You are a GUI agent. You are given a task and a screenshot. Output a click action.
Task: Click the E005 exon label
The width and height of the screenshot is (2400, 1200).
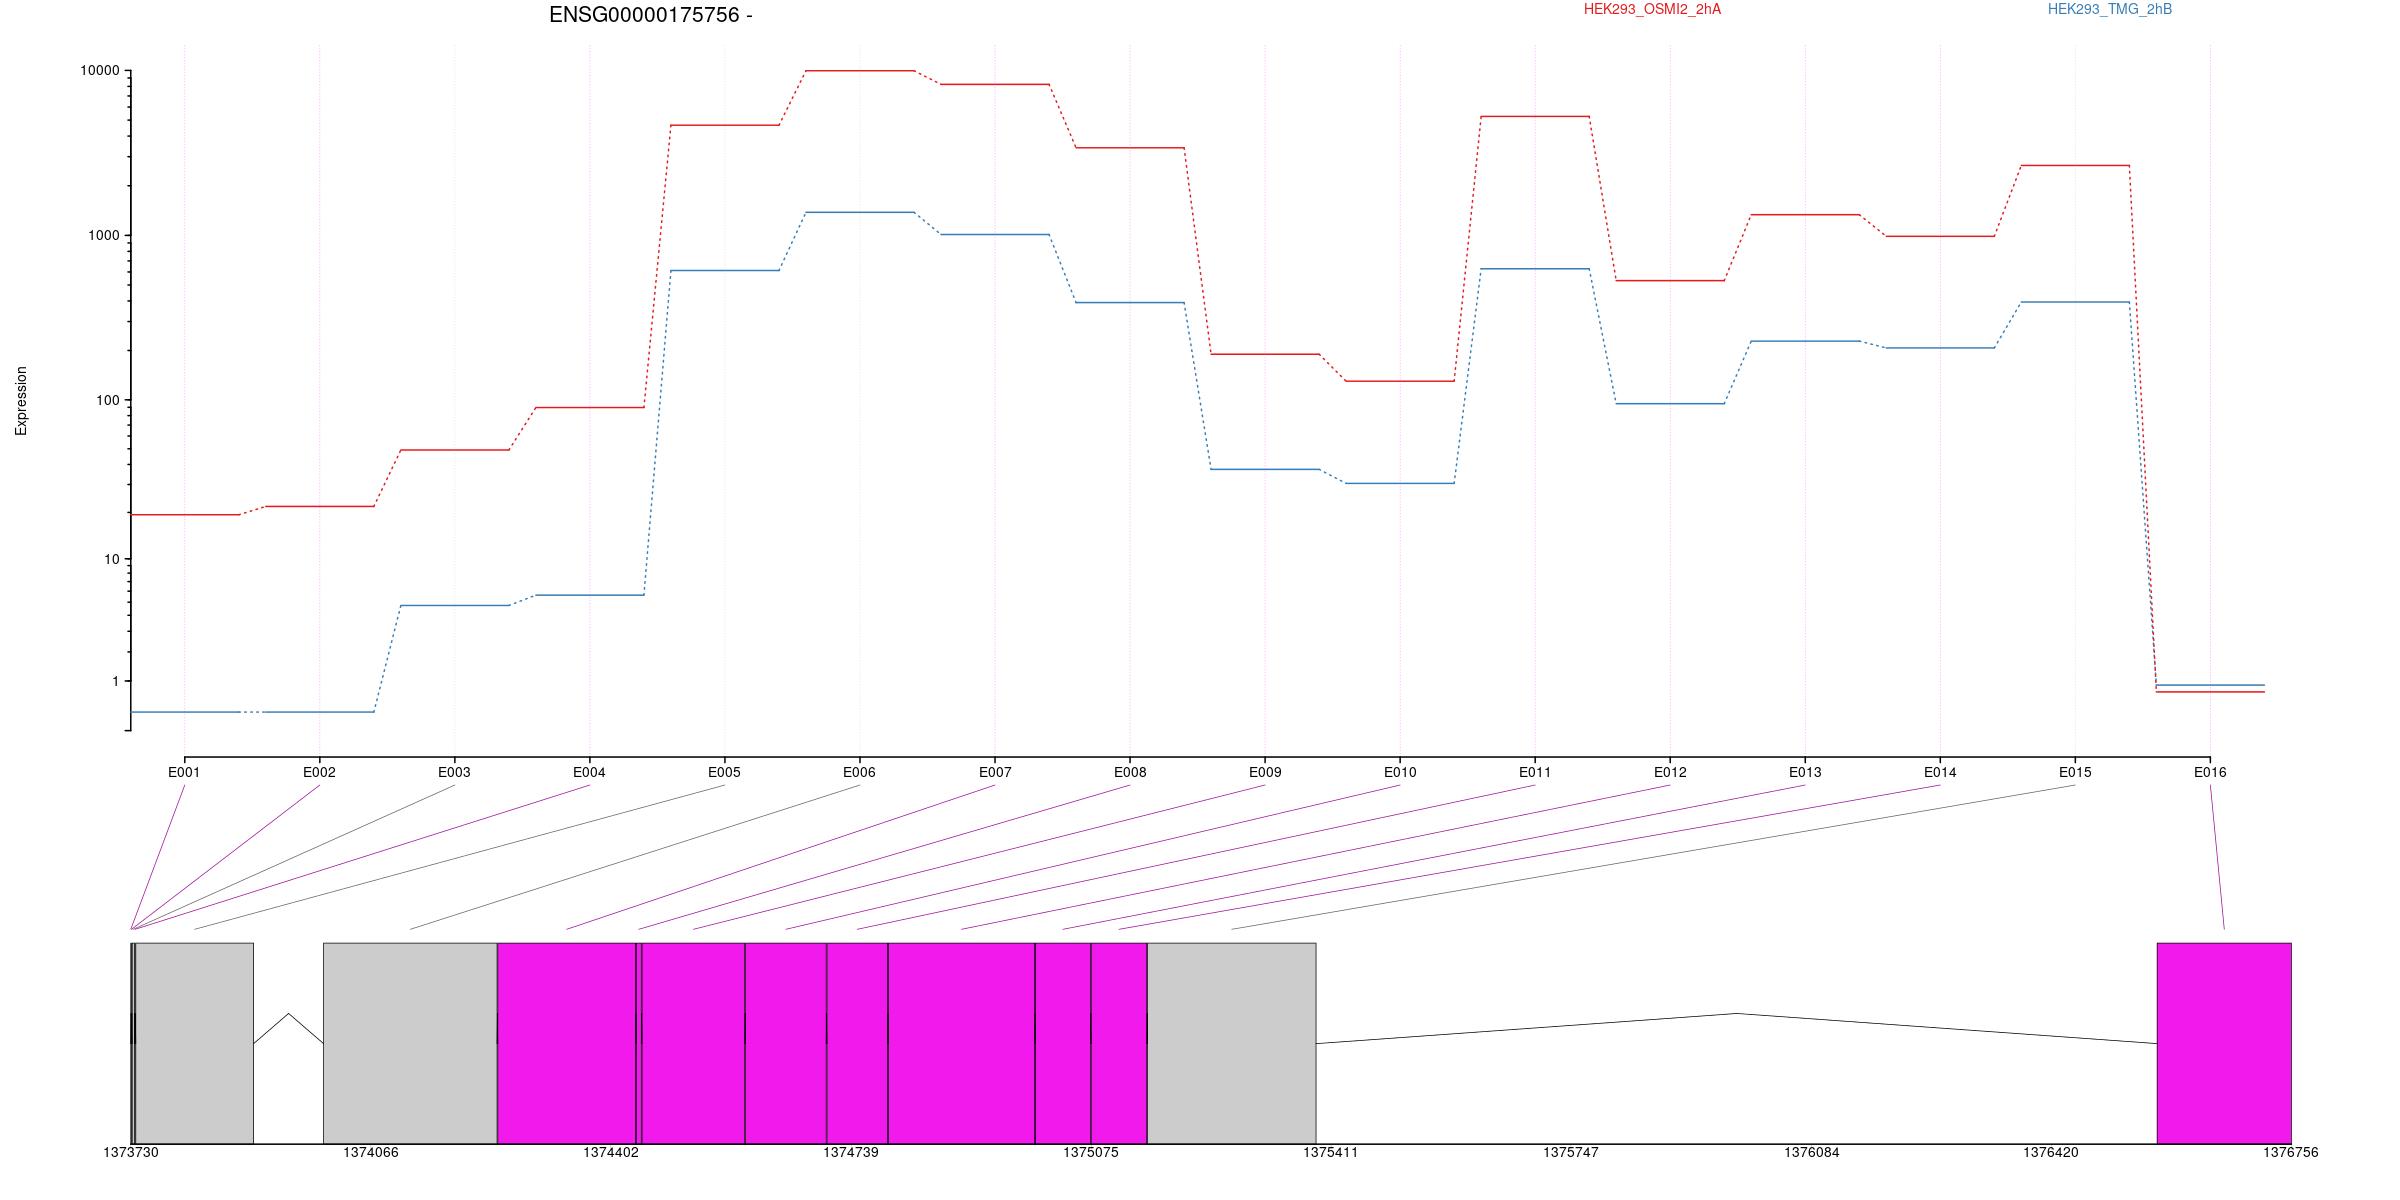724,772
